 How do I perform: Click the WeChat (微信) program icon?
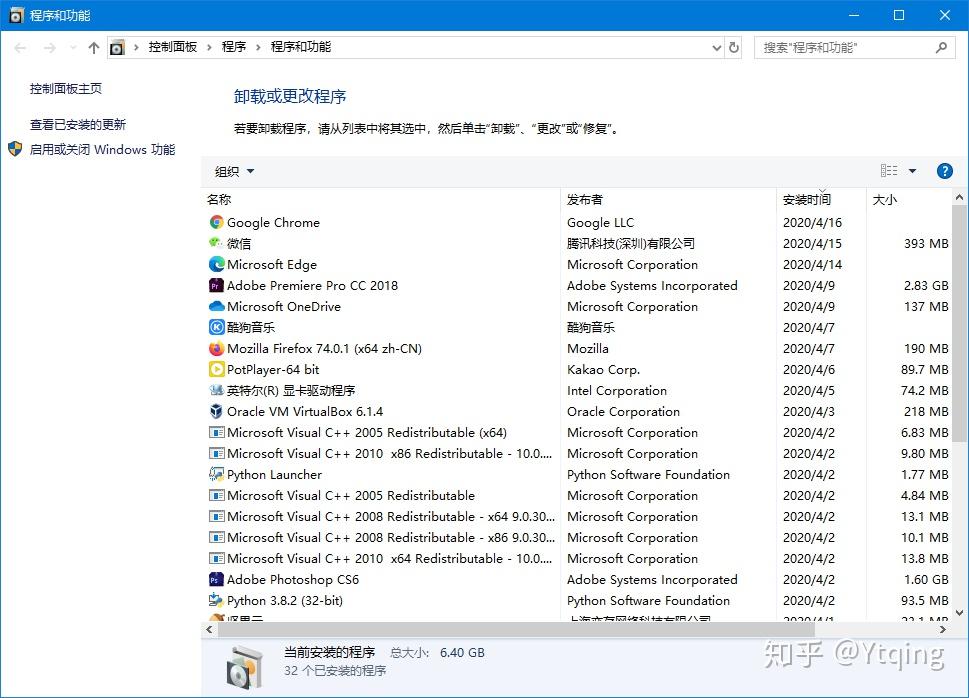(216, 244)
